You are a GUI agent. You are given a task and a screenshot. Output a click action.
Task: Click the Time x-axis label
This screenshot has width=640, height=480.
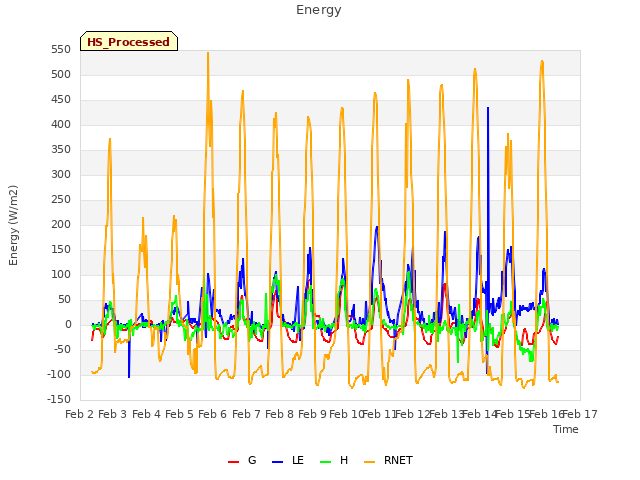pos(566,429)
